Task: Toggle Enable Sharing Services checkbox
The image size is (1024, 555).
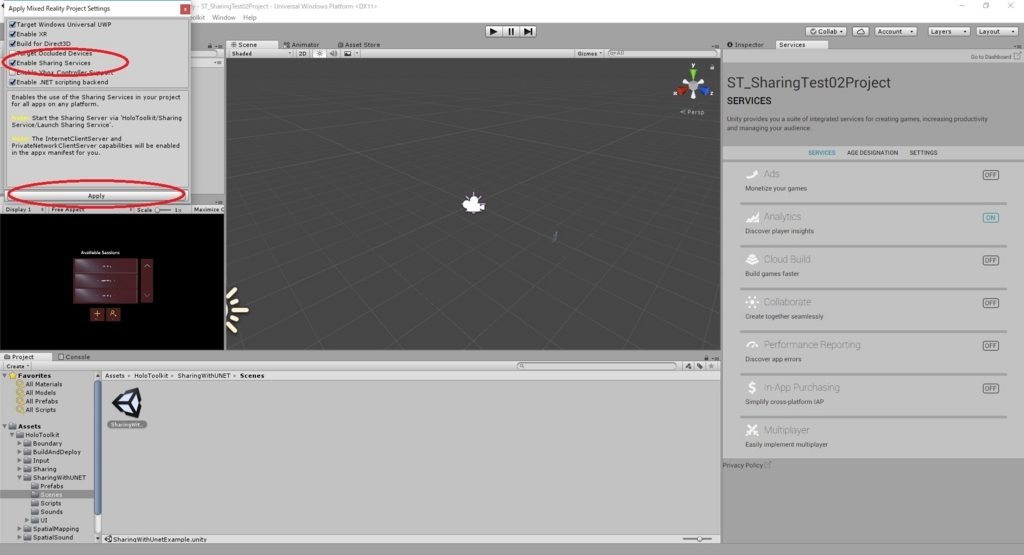Action: click(12, 63)
